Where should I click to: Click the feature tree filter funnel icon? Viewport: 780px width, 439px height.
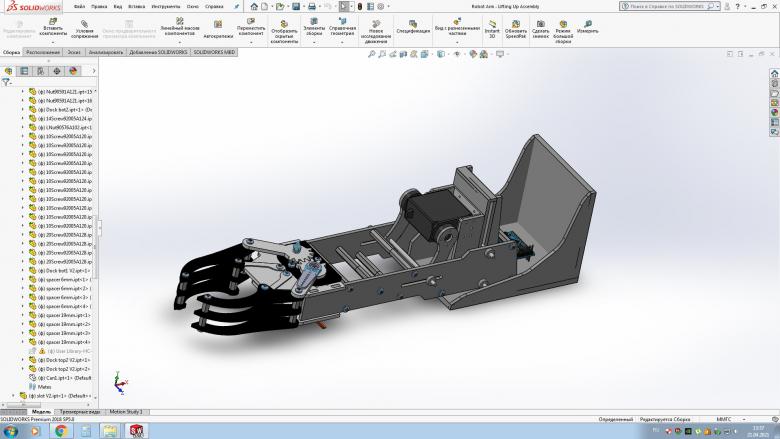5,82
